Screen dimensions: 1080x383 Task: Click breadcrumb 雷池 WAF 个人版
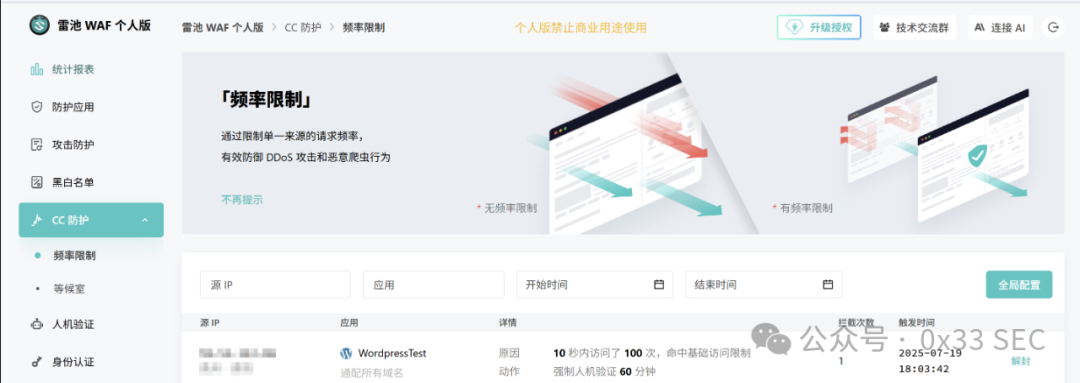[x=222, y=28]
